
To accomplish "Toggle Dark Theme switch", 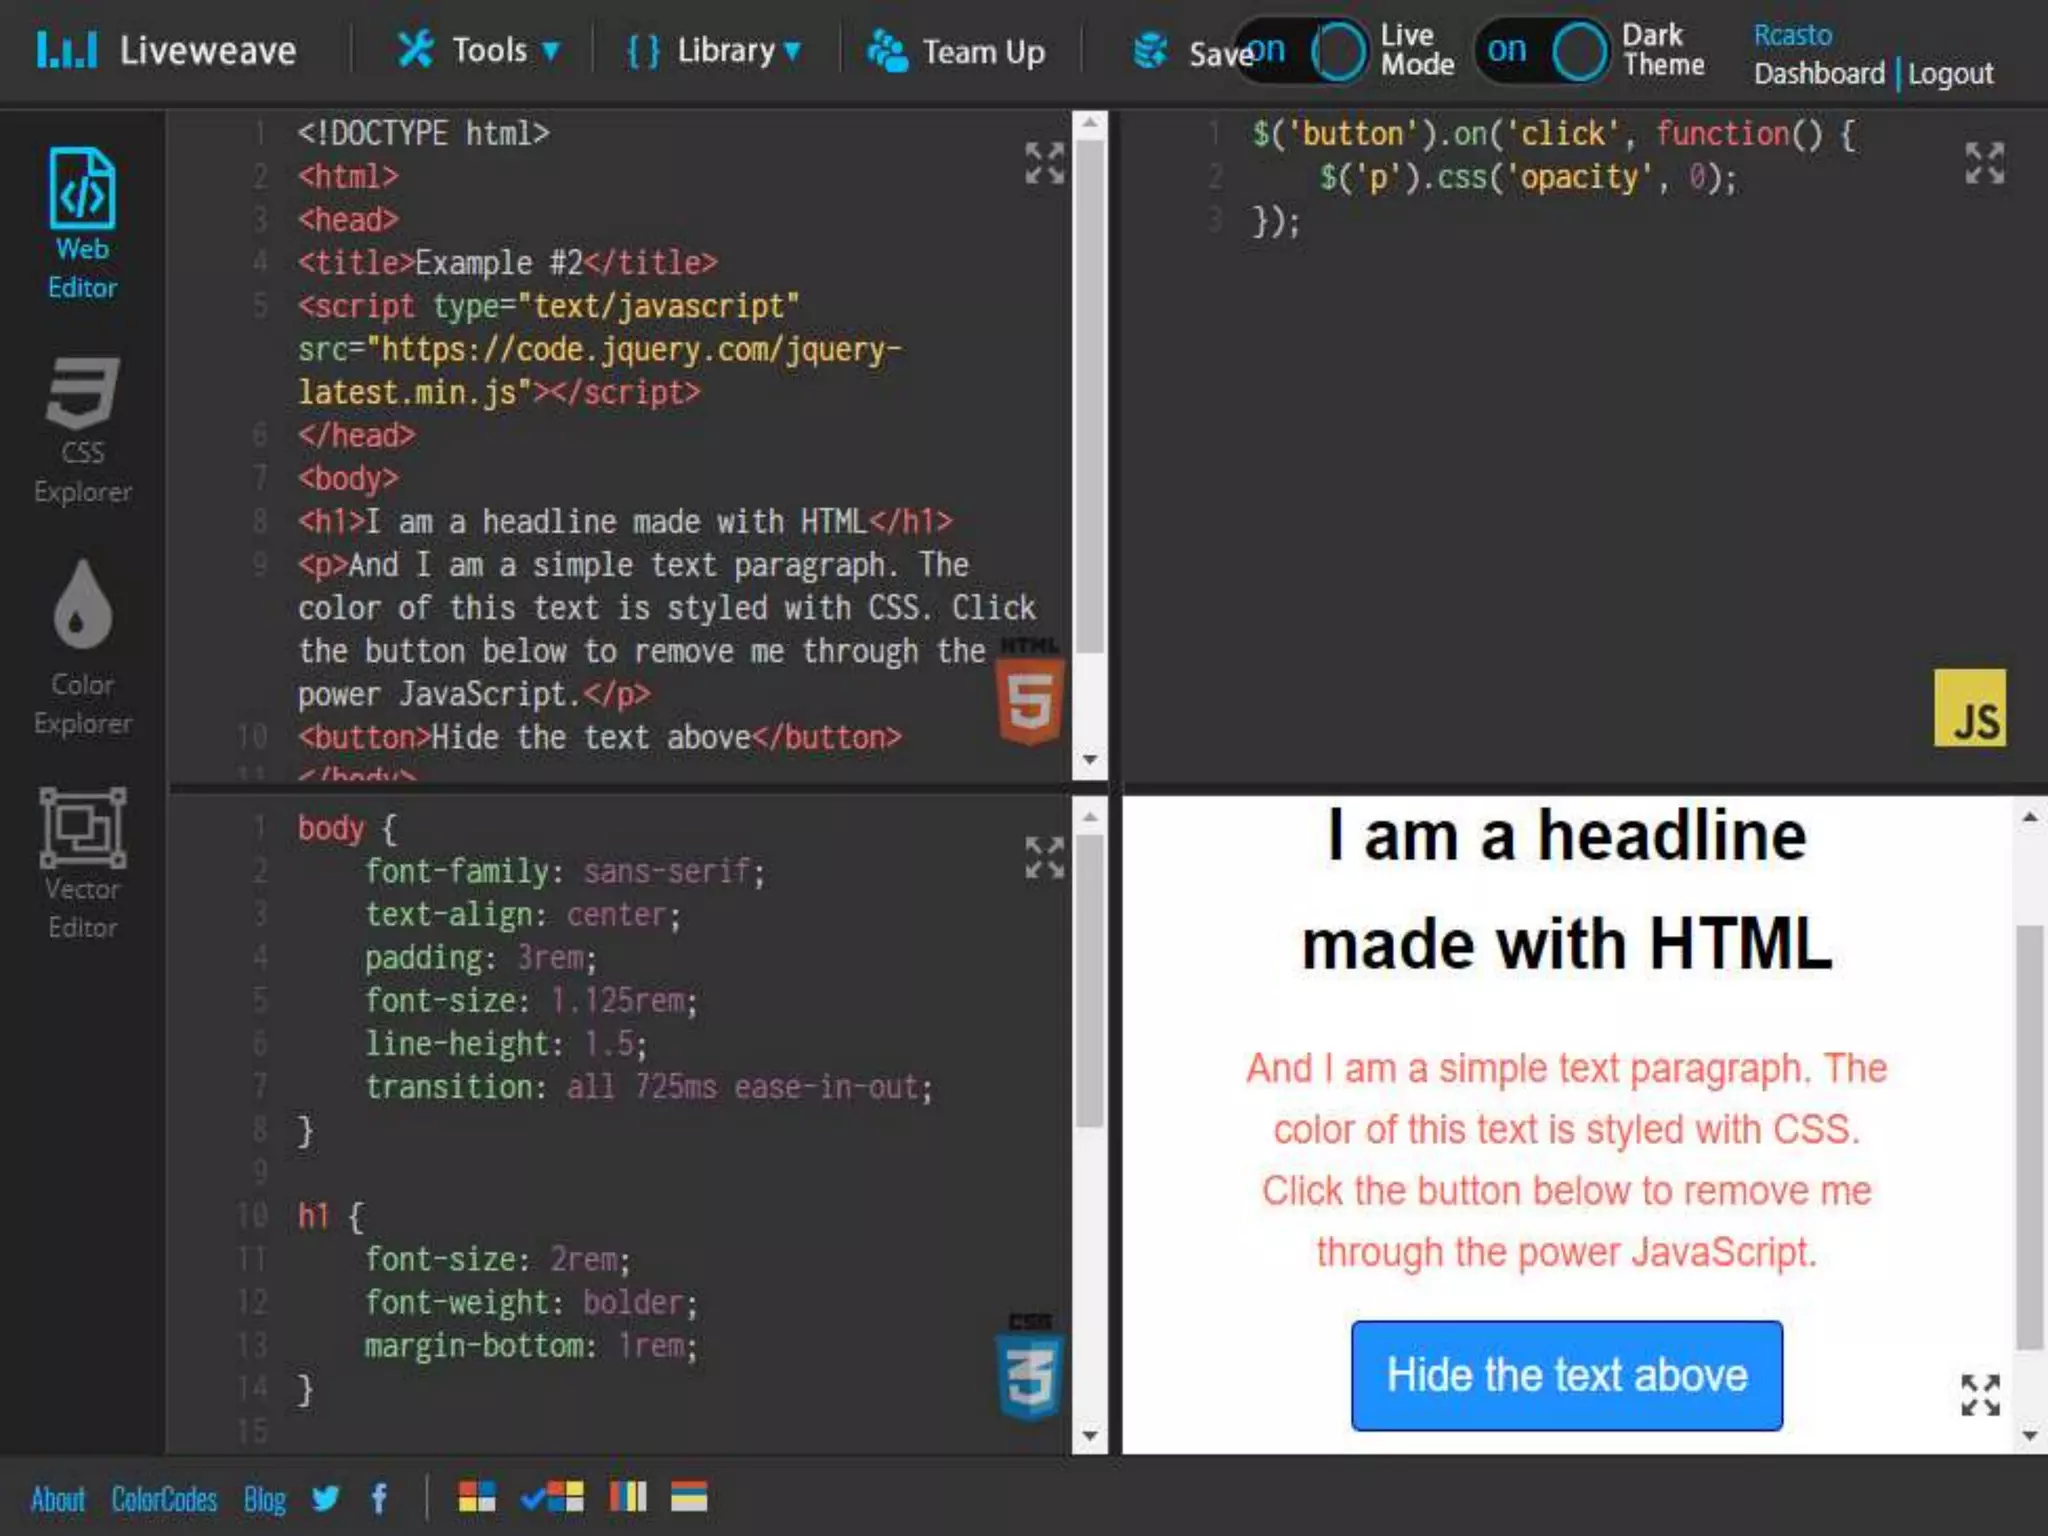I will click(x=1545, y=51).
